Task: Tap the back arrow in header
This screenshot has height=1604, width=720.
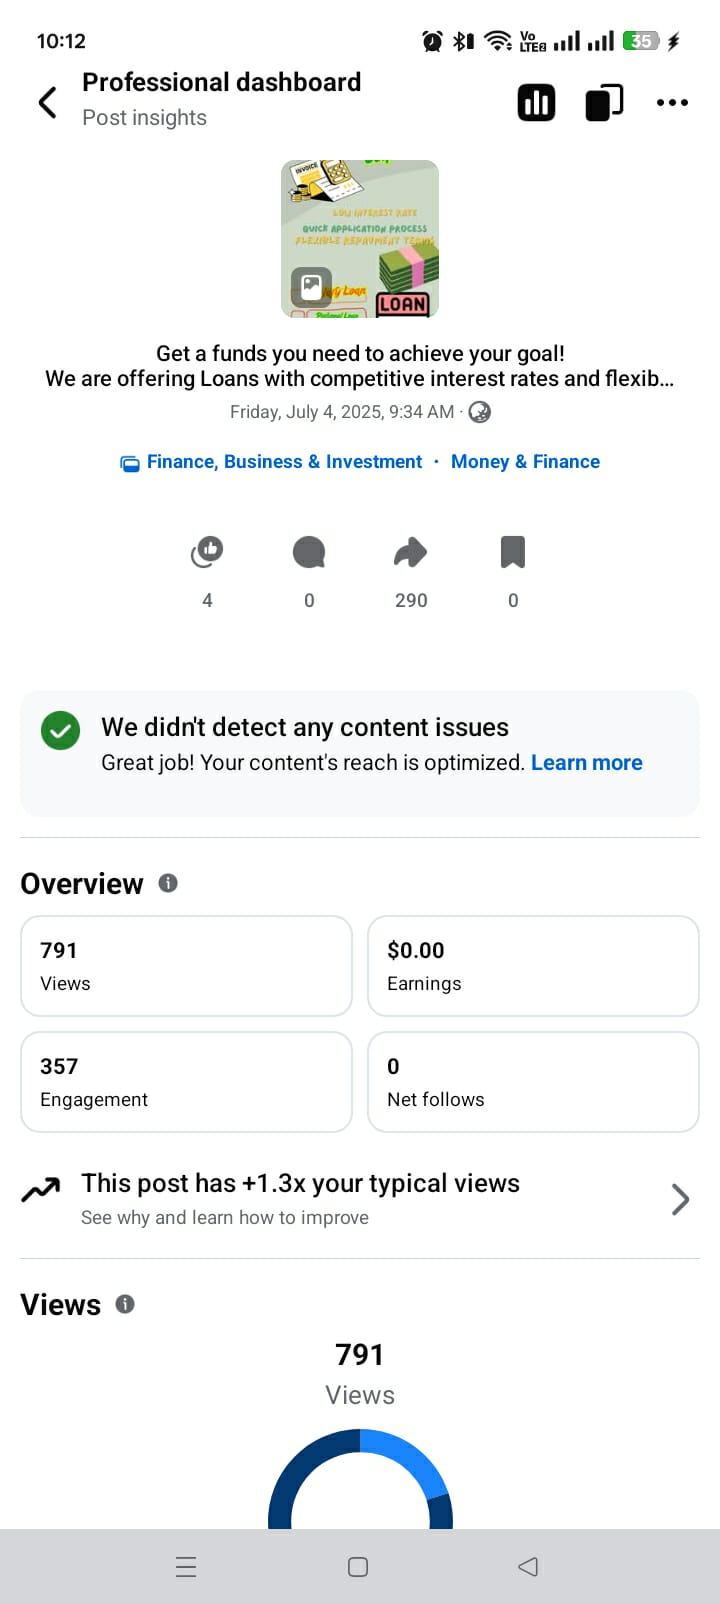Action: point(47,102)
